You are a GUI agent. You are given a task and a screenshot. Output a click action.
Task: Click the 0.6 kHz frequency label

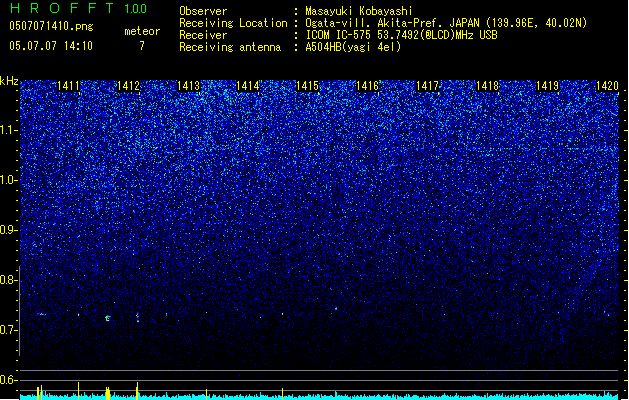pyautogui.click(x=8, y=380)
